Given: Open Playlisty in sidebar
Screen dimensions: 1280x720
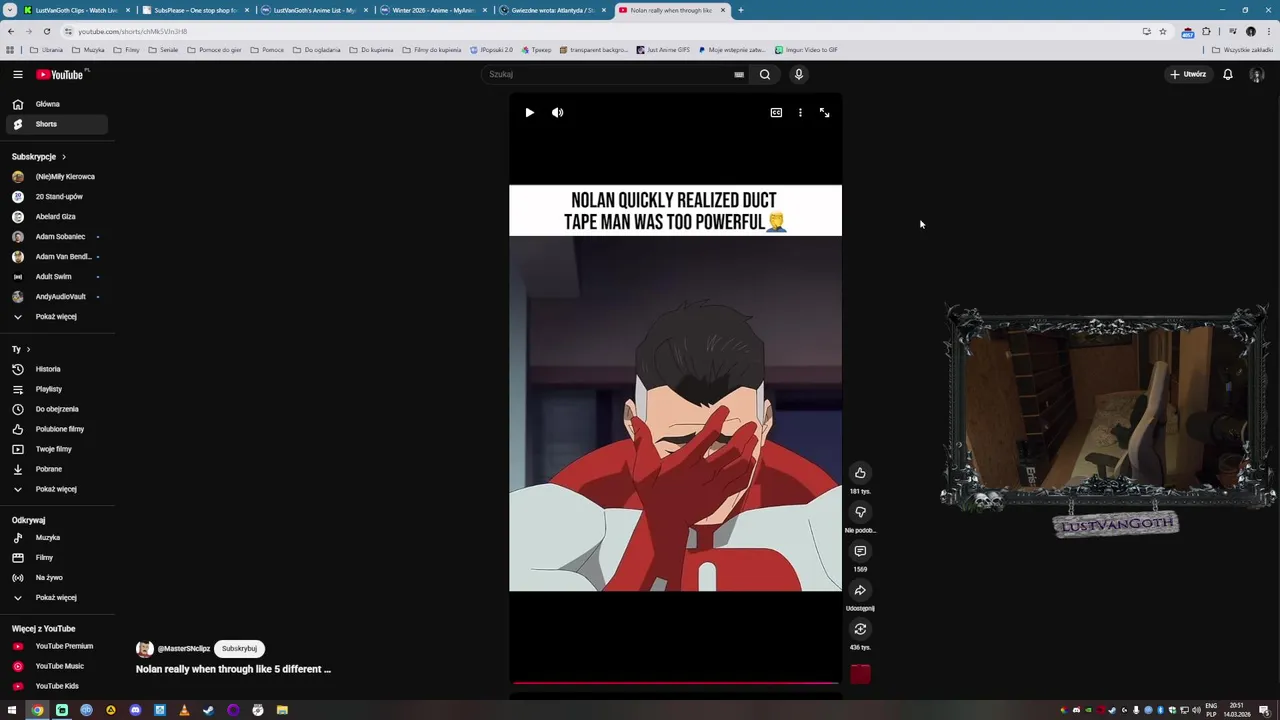Looking at the screenshot, I should (56, 389).
